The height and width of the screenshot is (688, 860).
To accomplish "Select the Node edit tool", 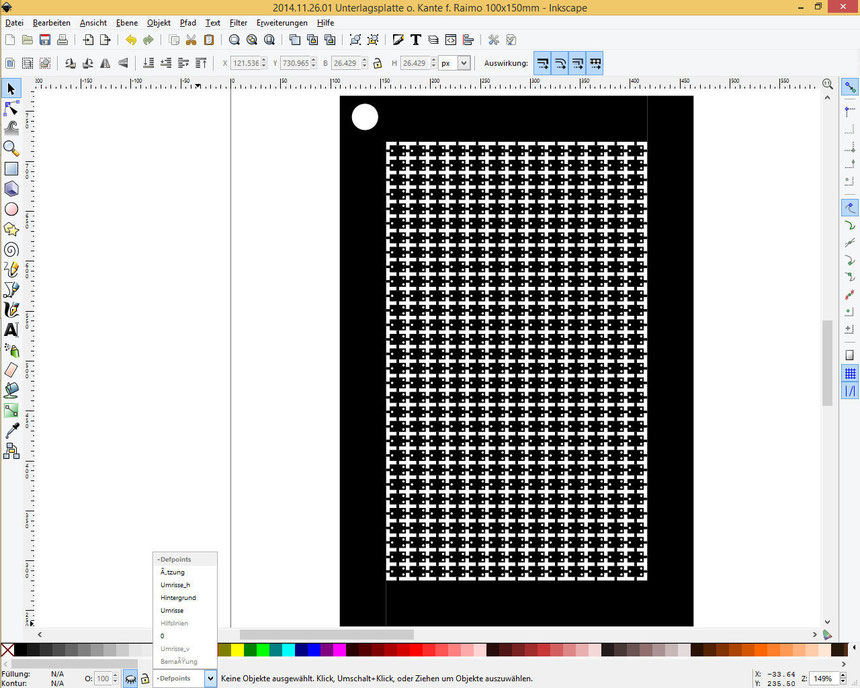I will click(x=11, y=108).
